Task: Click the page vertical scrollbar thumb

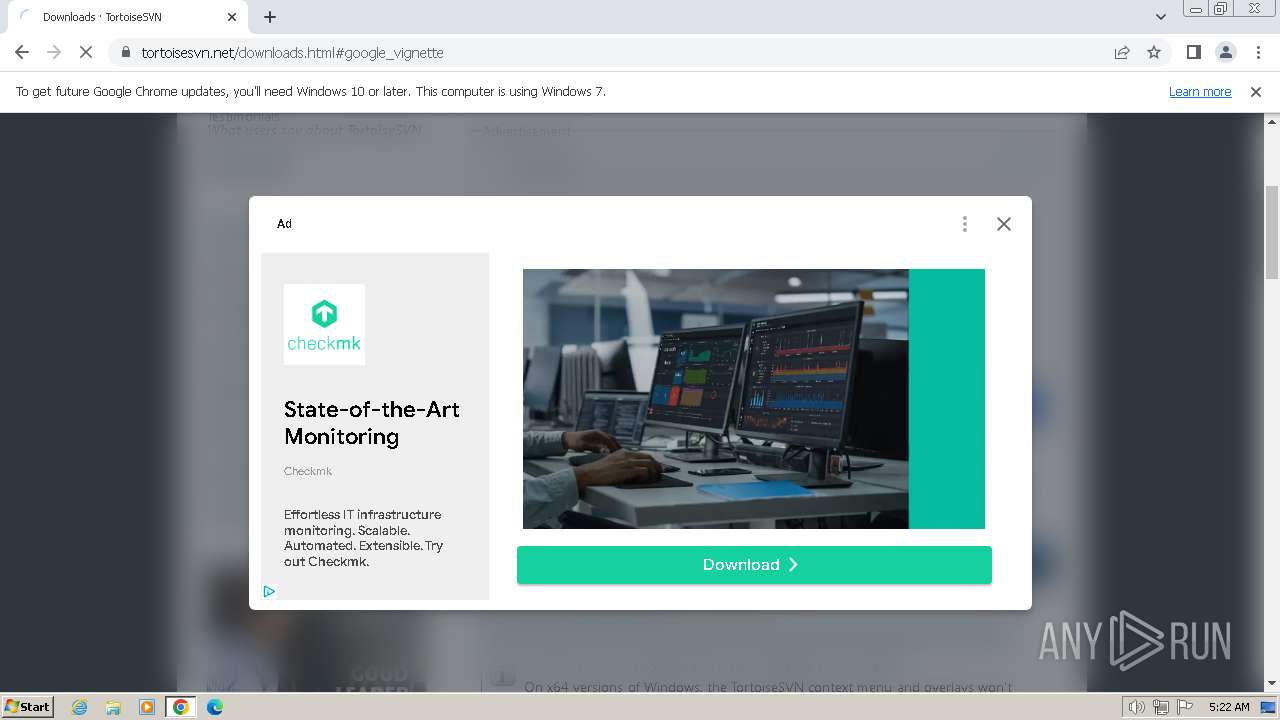Action: tap(1272, 232)
